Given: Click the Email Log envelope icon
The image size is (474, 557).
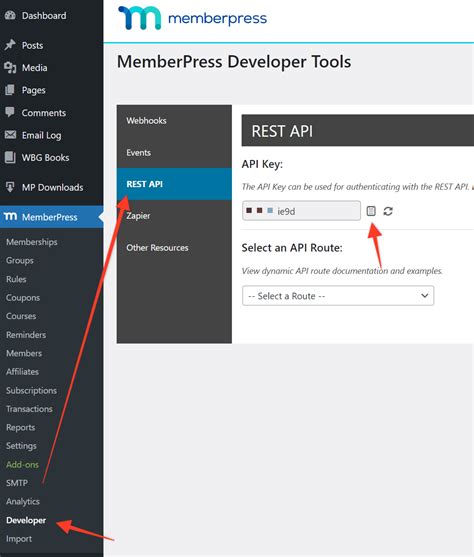Looking at the screenshot, I should [x=10, y=135].
